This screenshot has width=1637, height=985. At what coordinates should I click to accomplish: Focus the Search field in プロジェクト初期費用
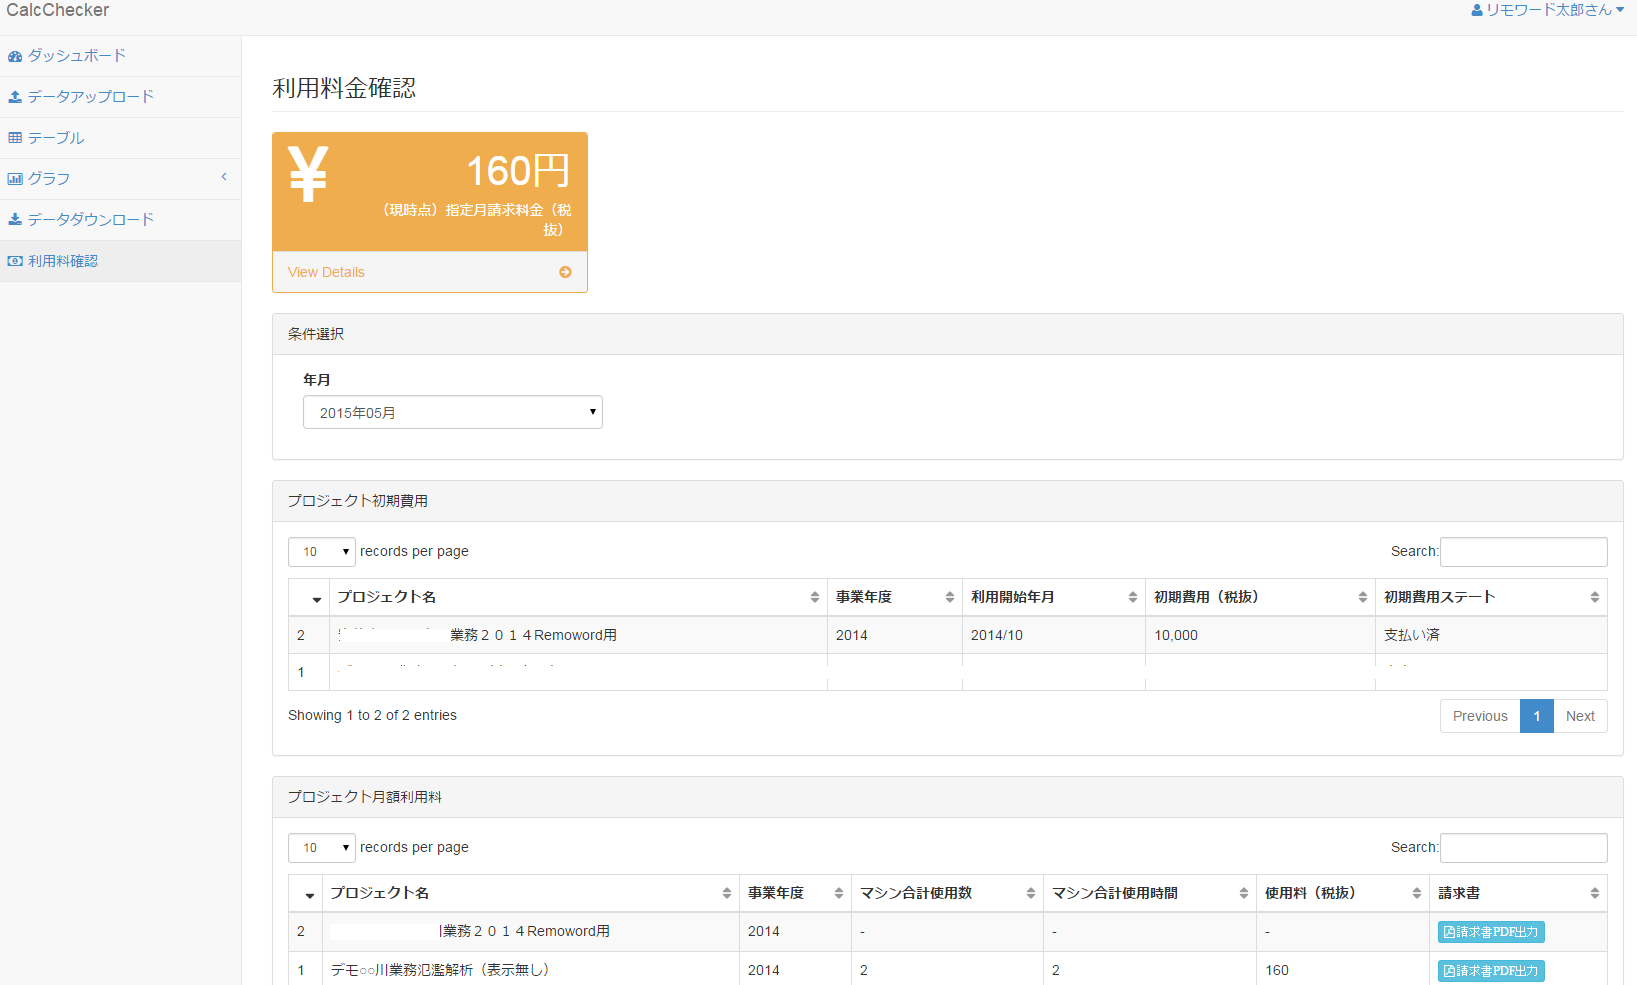[x=1523, y=552]
